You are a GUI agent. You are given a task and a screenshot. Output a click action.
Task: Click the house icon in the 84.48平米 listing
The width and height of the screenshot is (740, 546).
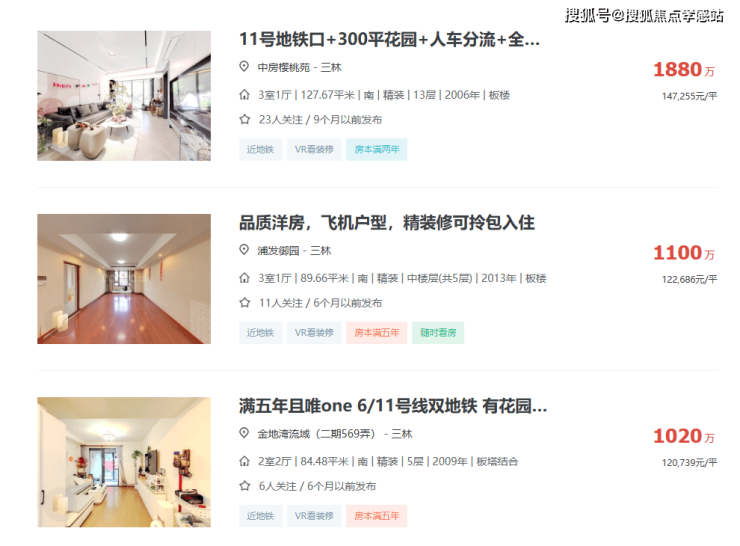pos(244,461)
